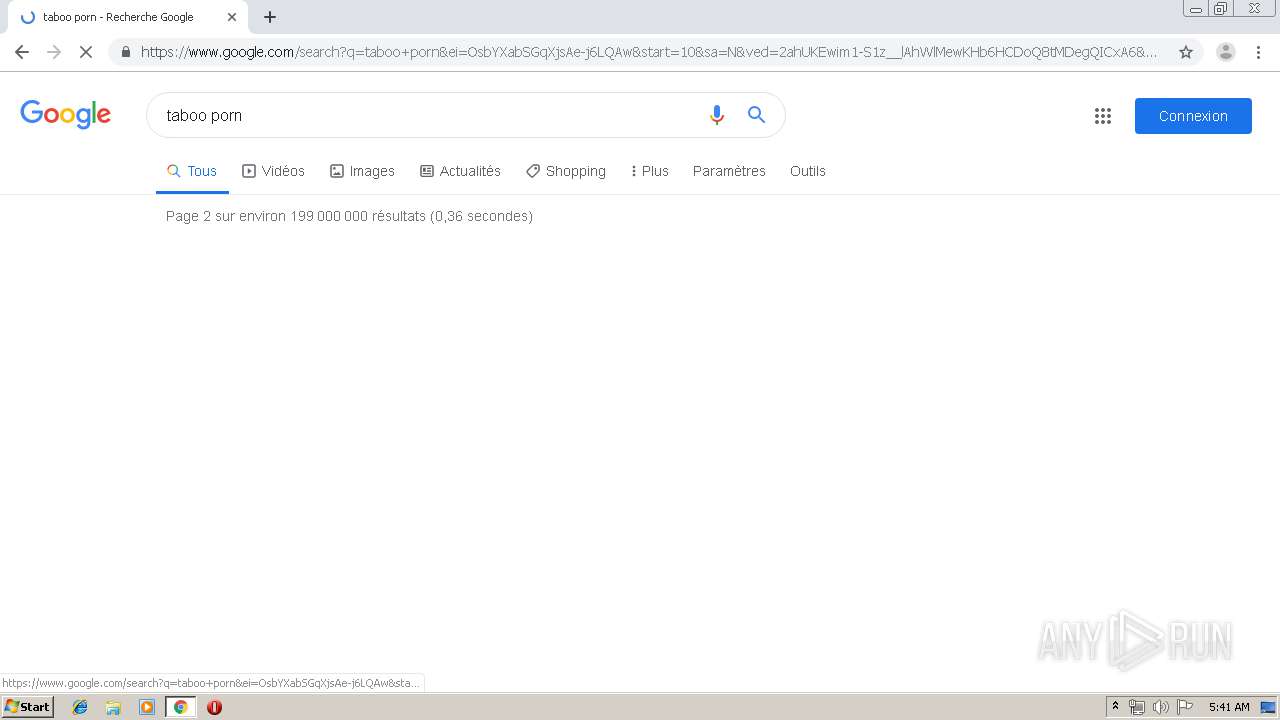Switch to the Images tab
Screen dimensions: 1280x720
tap(362, 171)
